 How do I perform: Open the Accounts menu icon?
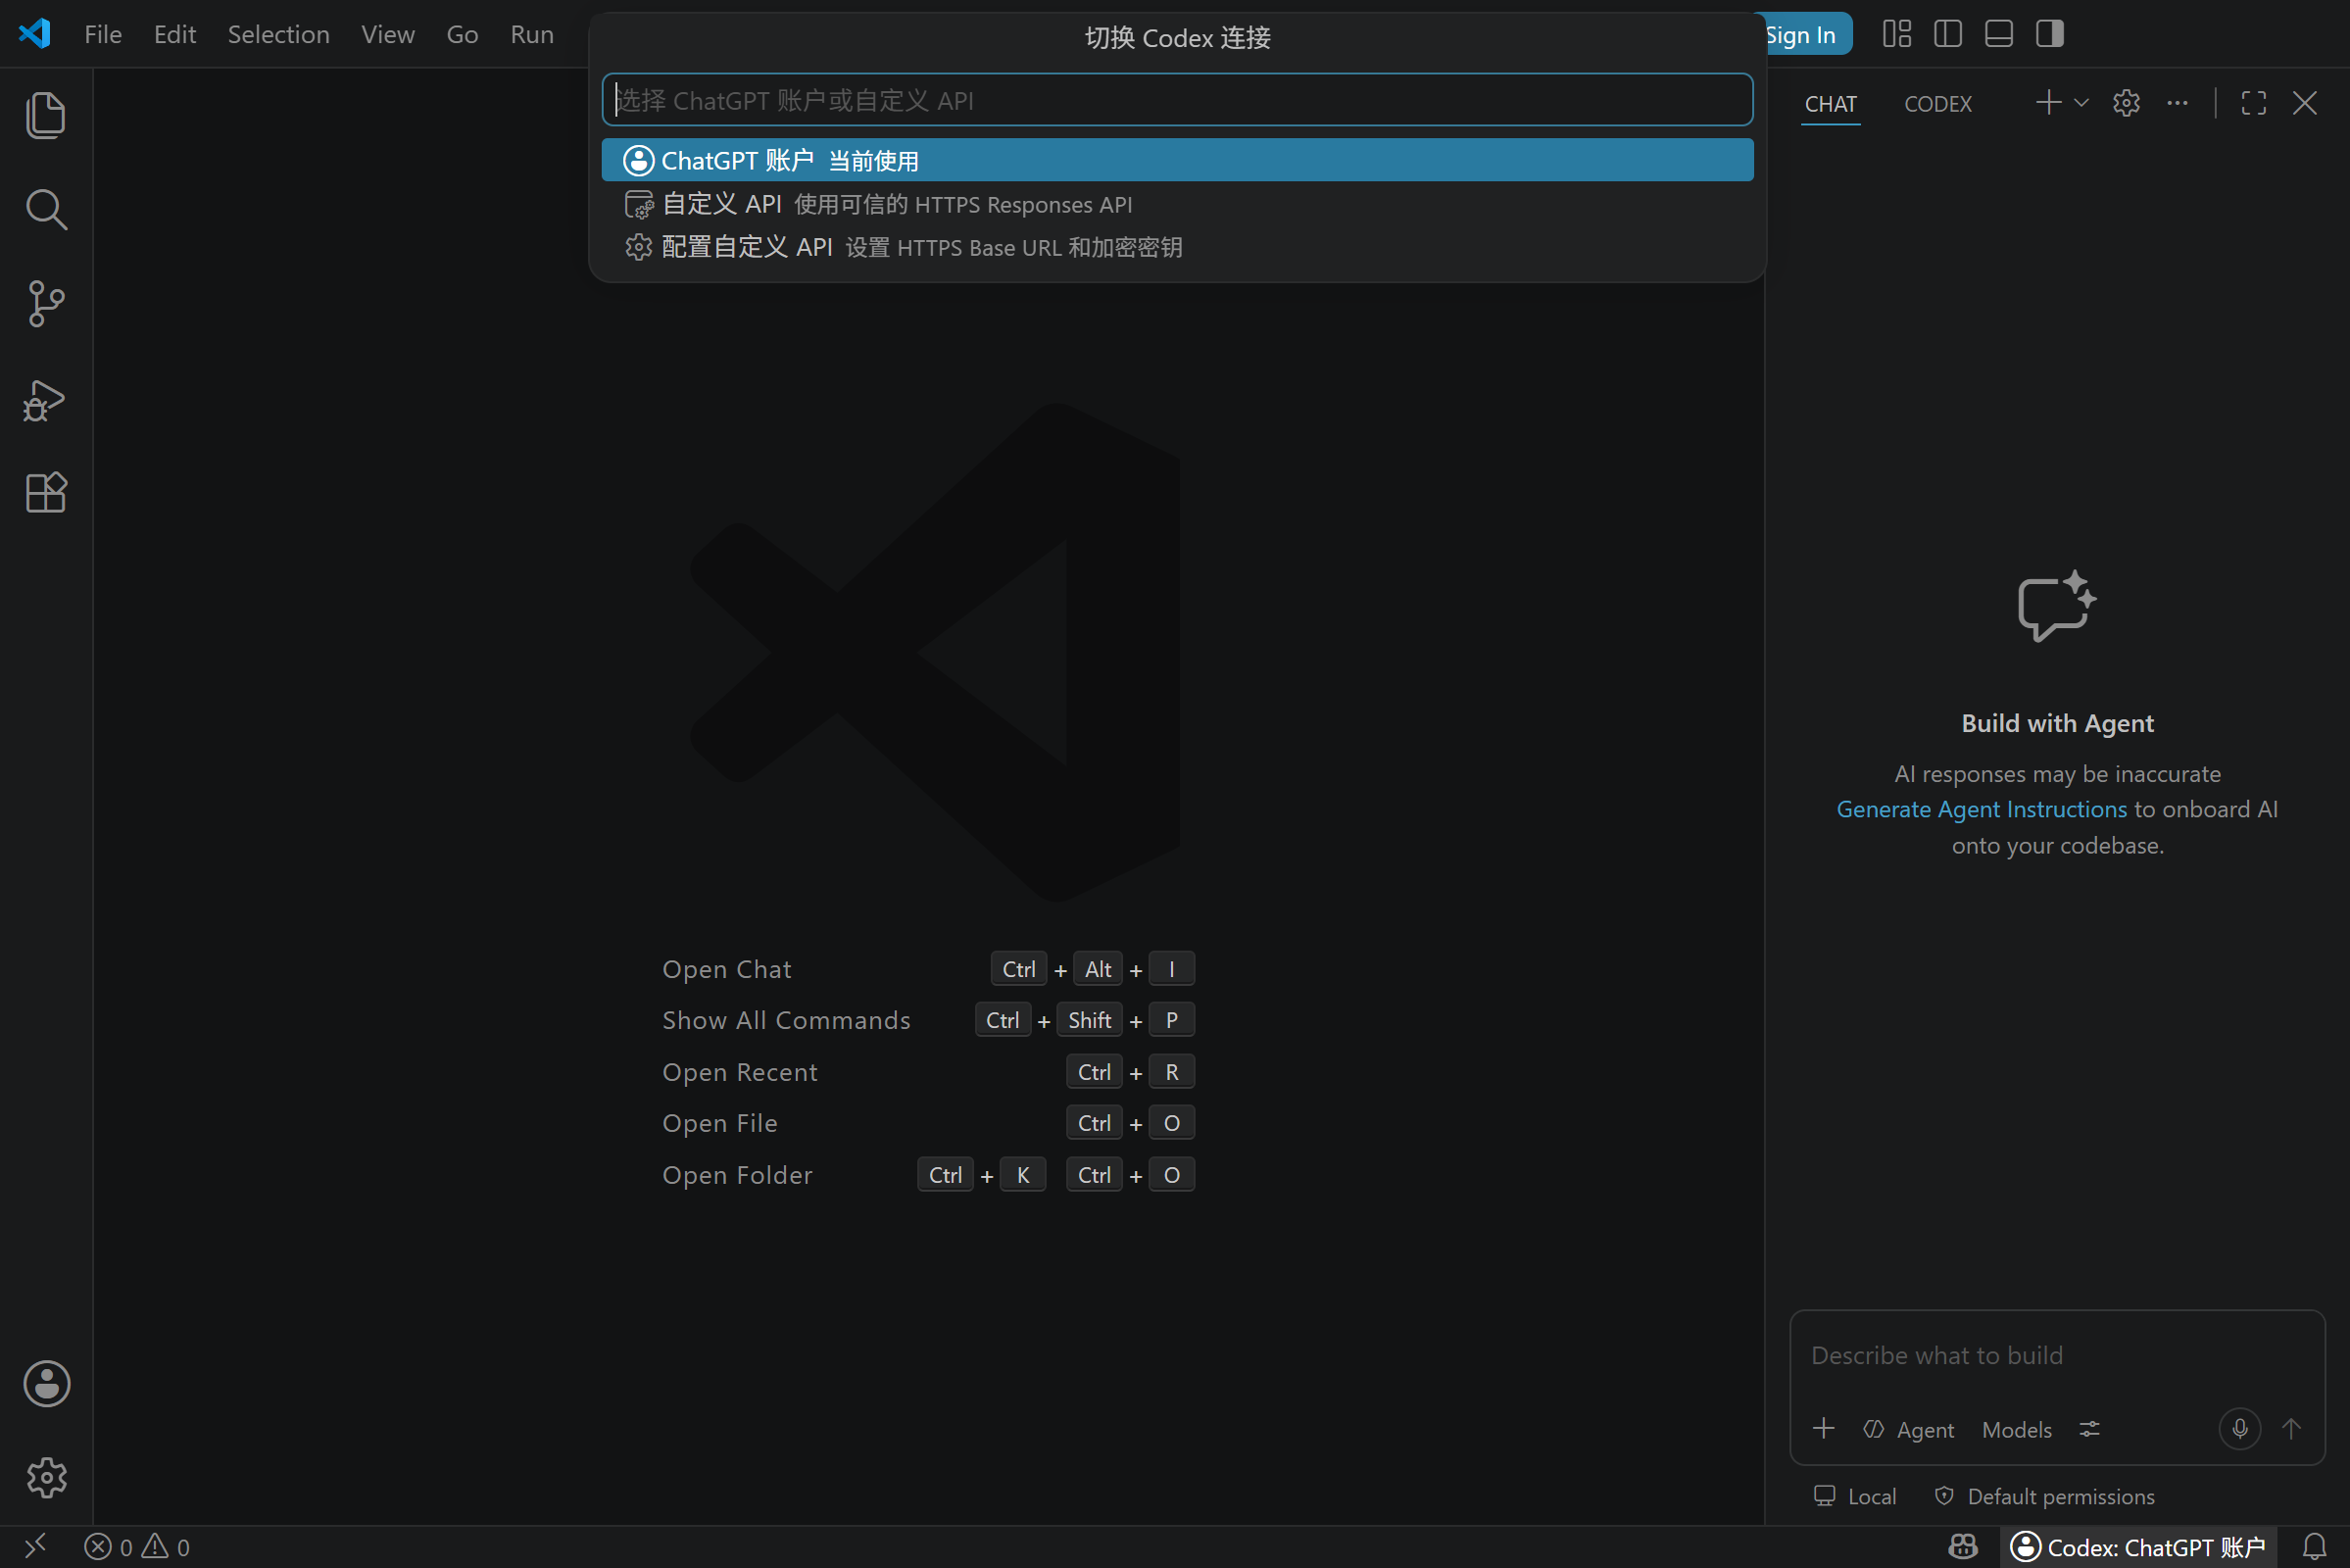[46, 1384]
